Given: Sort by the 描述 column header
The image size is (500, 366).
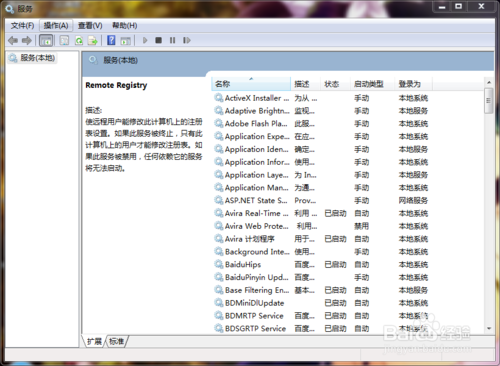Looking at the screenshot, I should (x=306, y=84).
